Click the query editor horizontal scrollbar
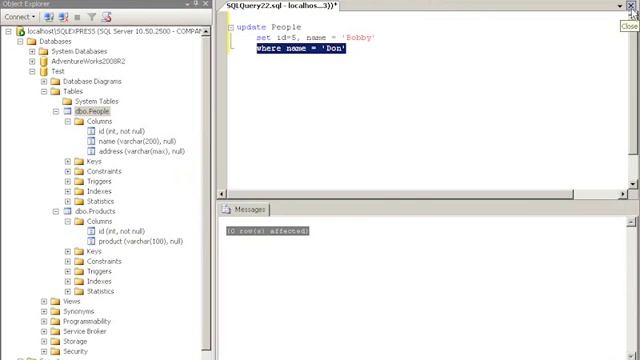 400,194
